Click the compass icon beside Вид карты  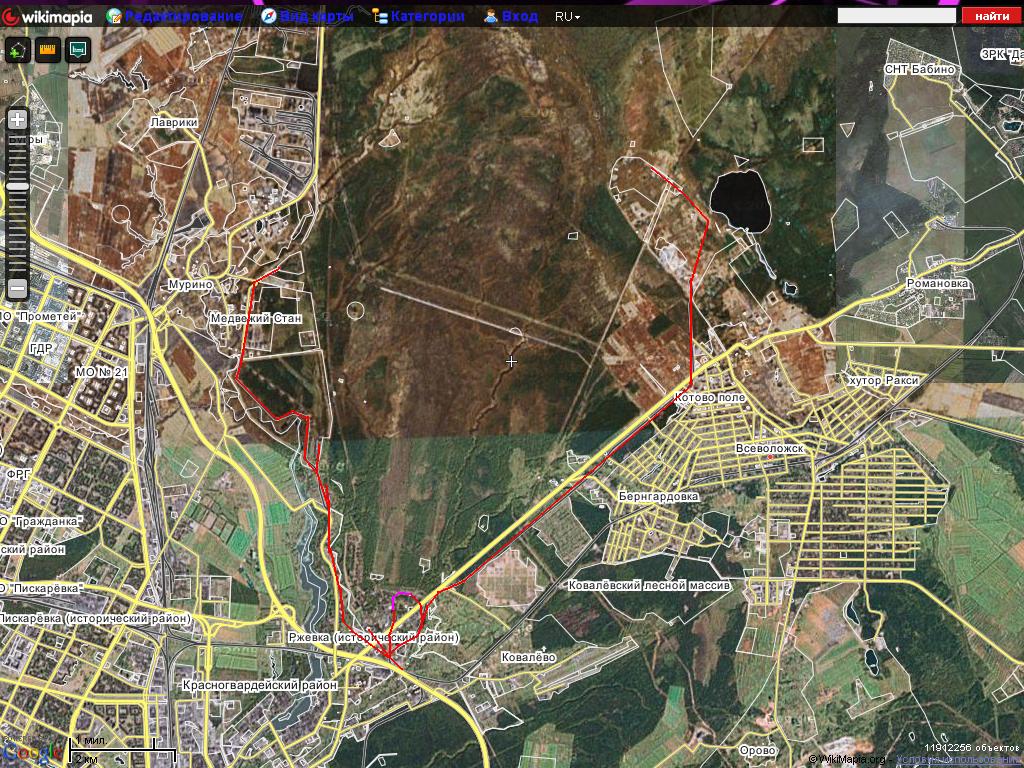coord(269,16)
